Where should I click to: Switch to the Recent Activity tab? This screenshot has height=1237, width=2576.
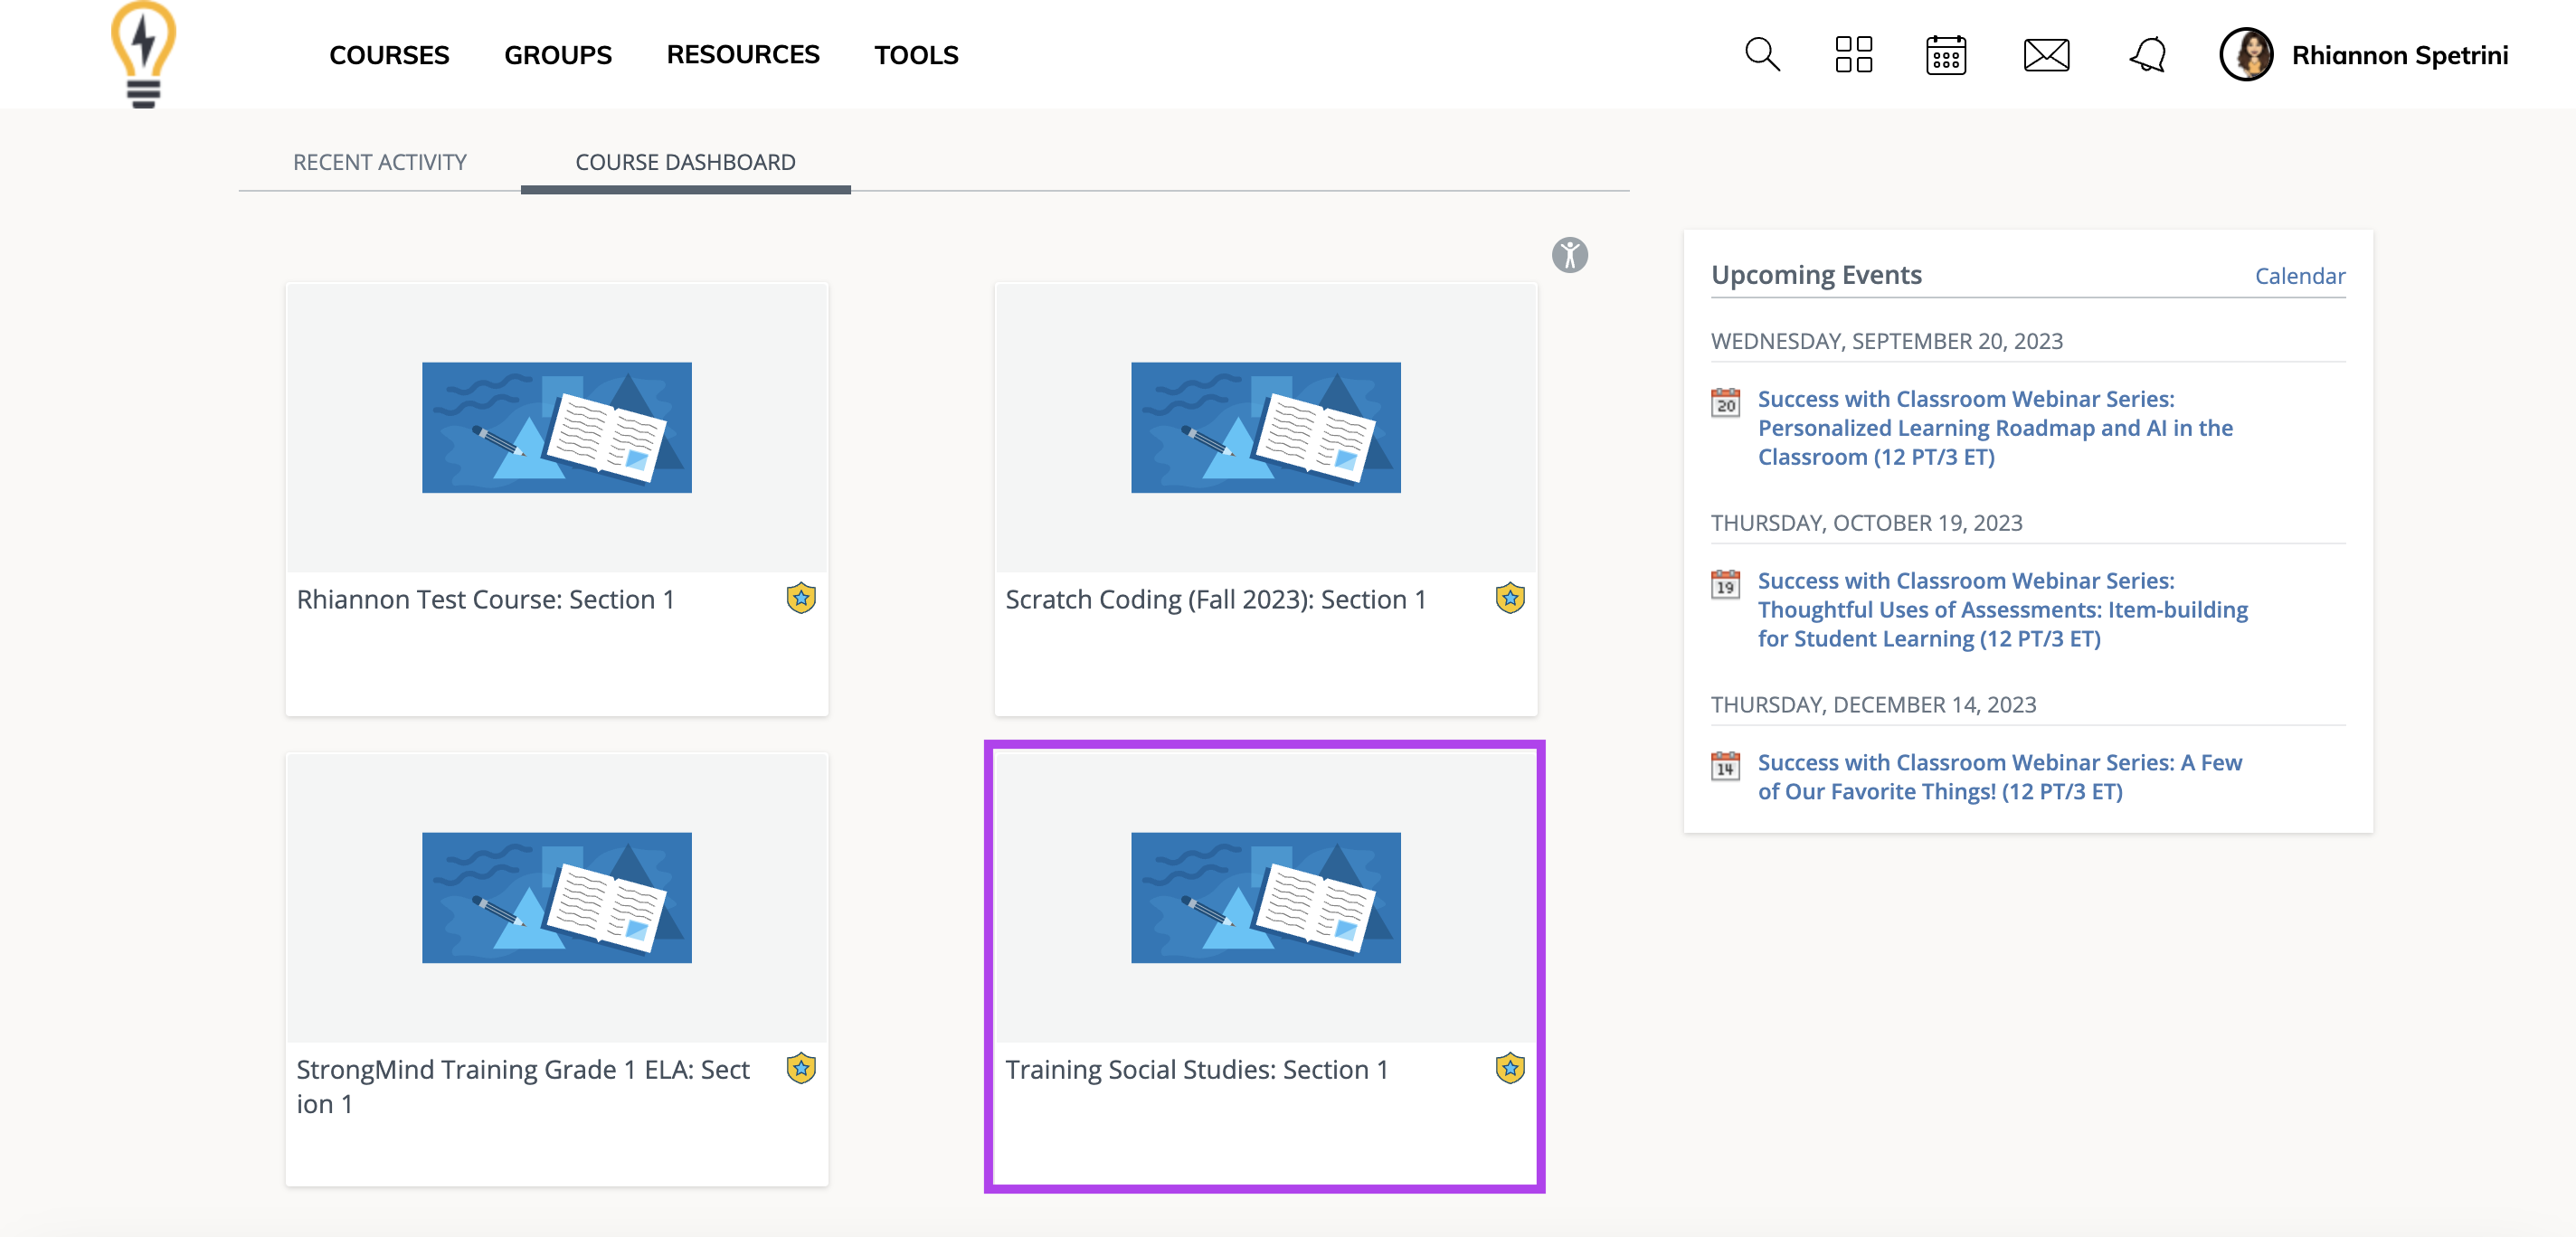[380, 161]
